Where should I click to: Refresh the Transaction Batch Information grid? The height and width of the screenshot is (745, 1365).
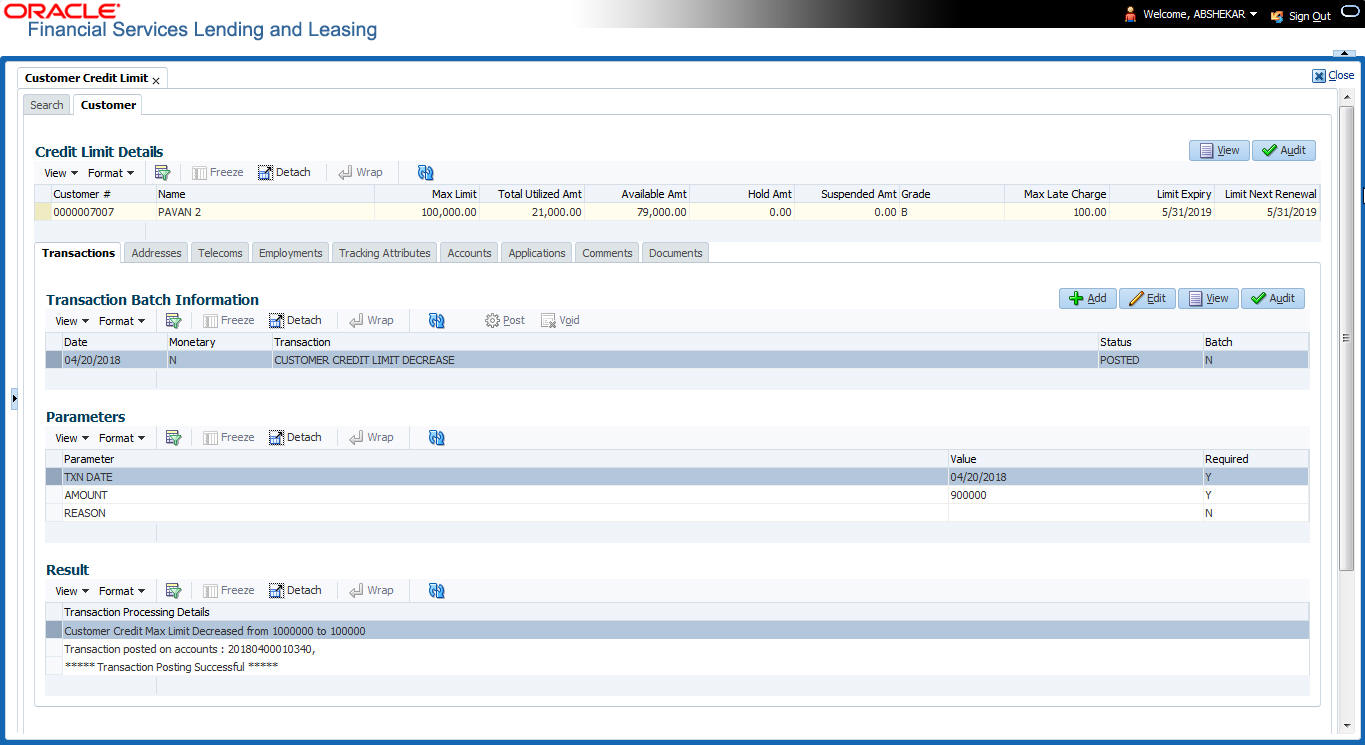coord(436,320)
